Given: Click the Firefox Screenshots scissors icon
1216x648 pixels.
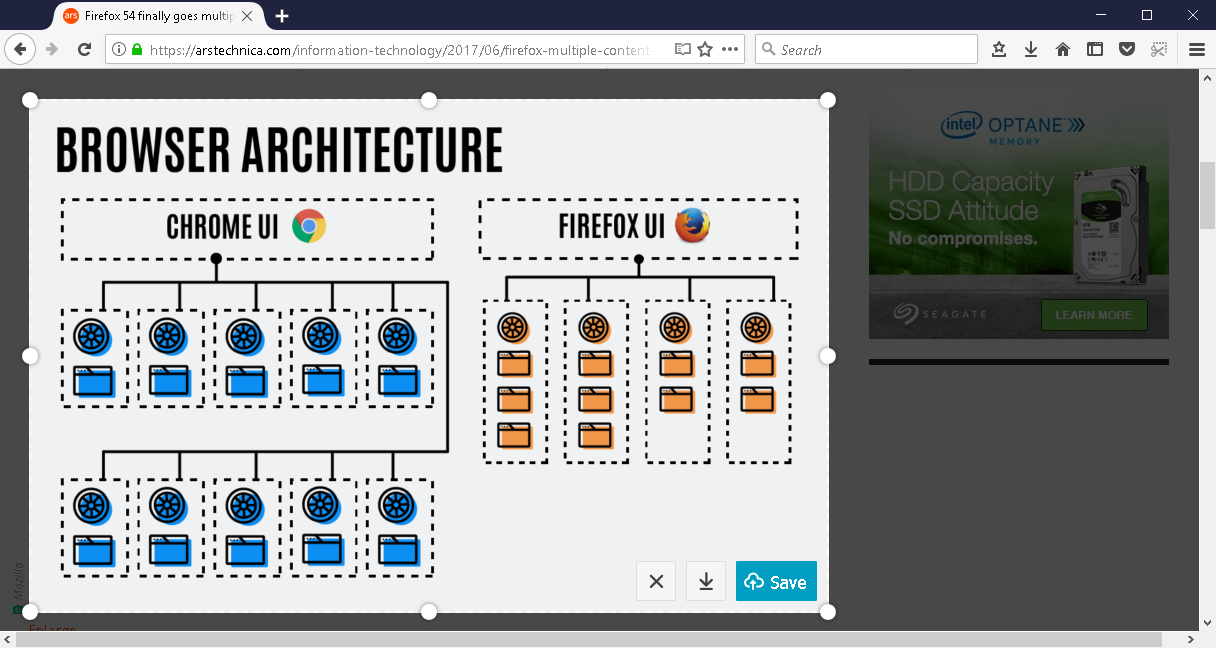Looking at the screenshot, I should (1159, 49).
